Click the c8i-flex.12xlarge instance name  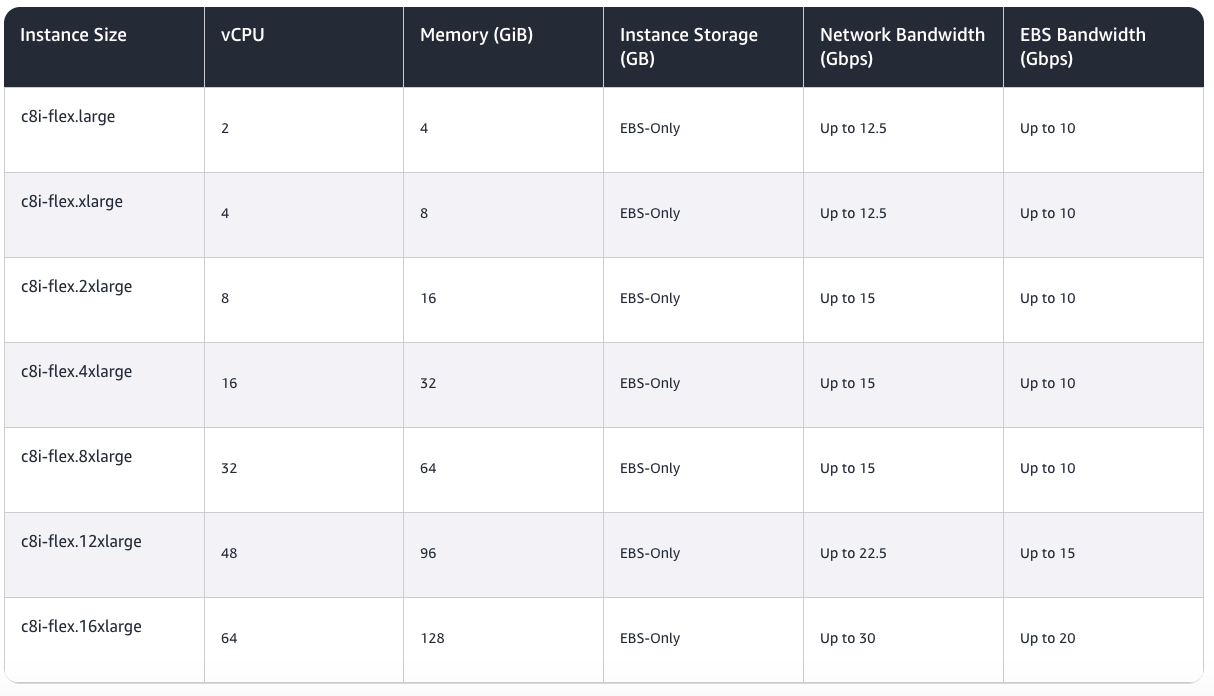click(x=81, y=542)
